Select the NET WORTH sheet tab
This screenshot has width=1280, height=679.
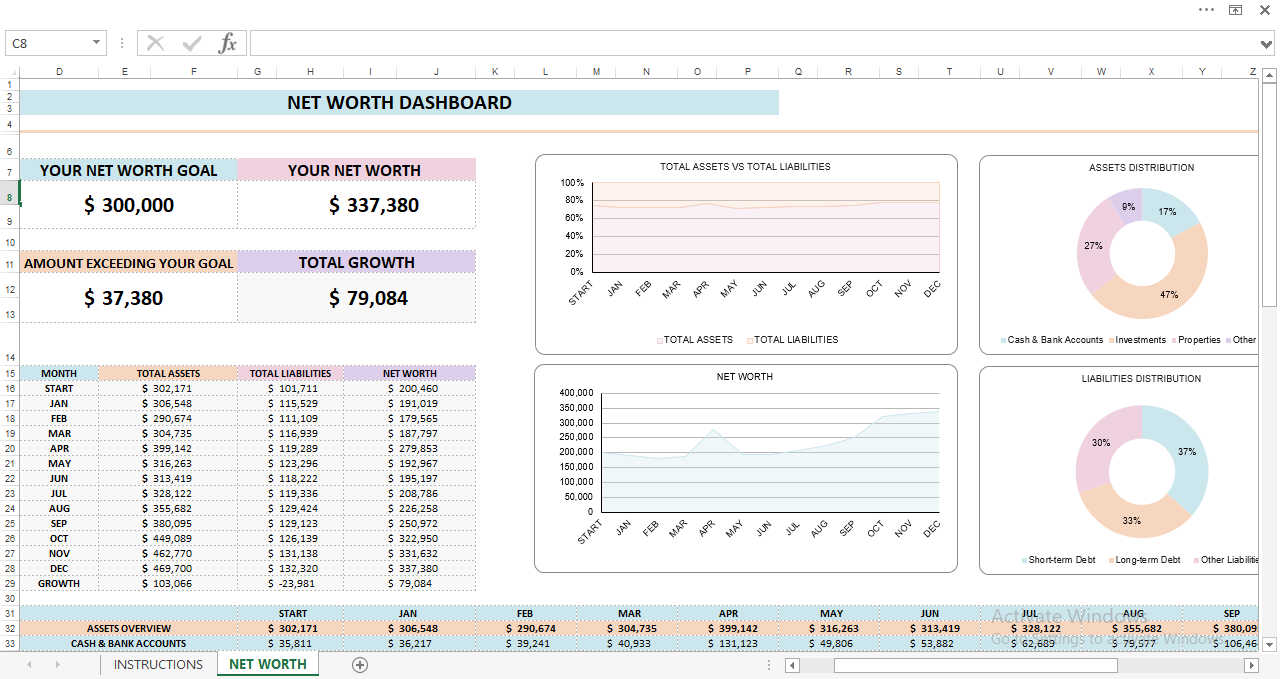coord(267,664)
